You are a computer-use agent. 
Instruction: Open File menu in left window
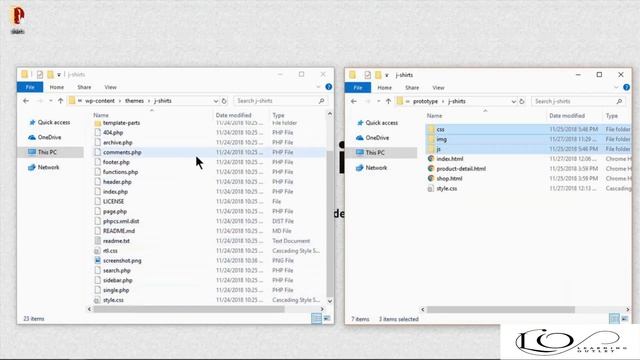click(x=30, y=87)
